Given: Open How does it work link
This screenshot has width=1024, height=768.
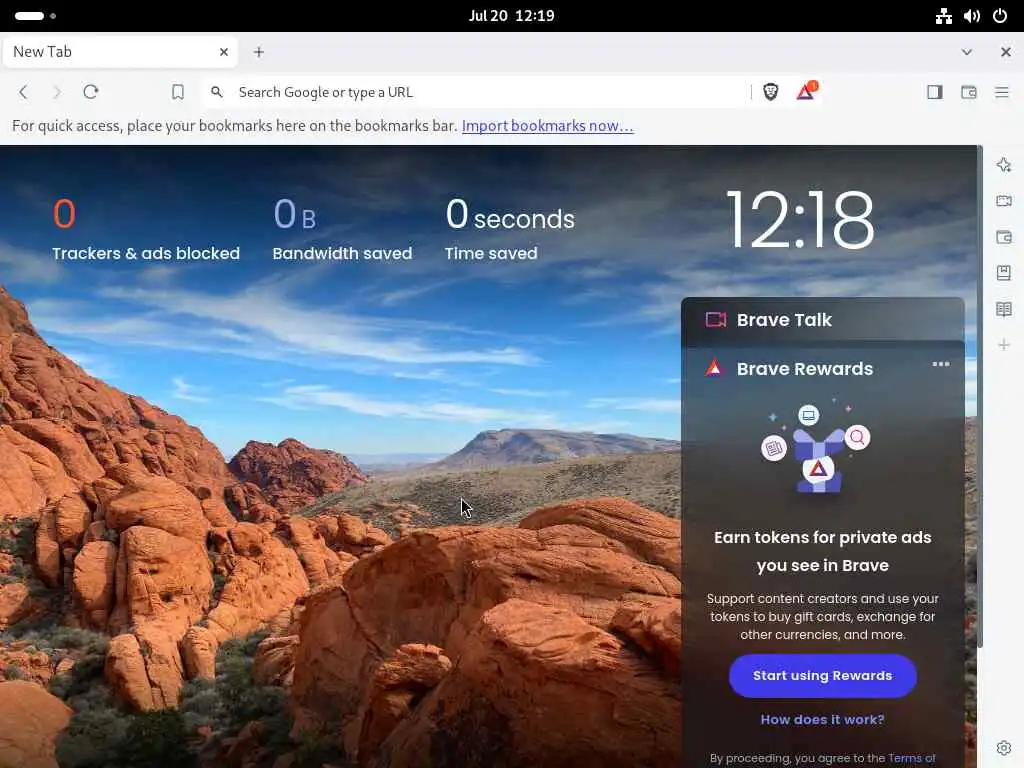Looking at the screenshot, I should coord(822,719).
